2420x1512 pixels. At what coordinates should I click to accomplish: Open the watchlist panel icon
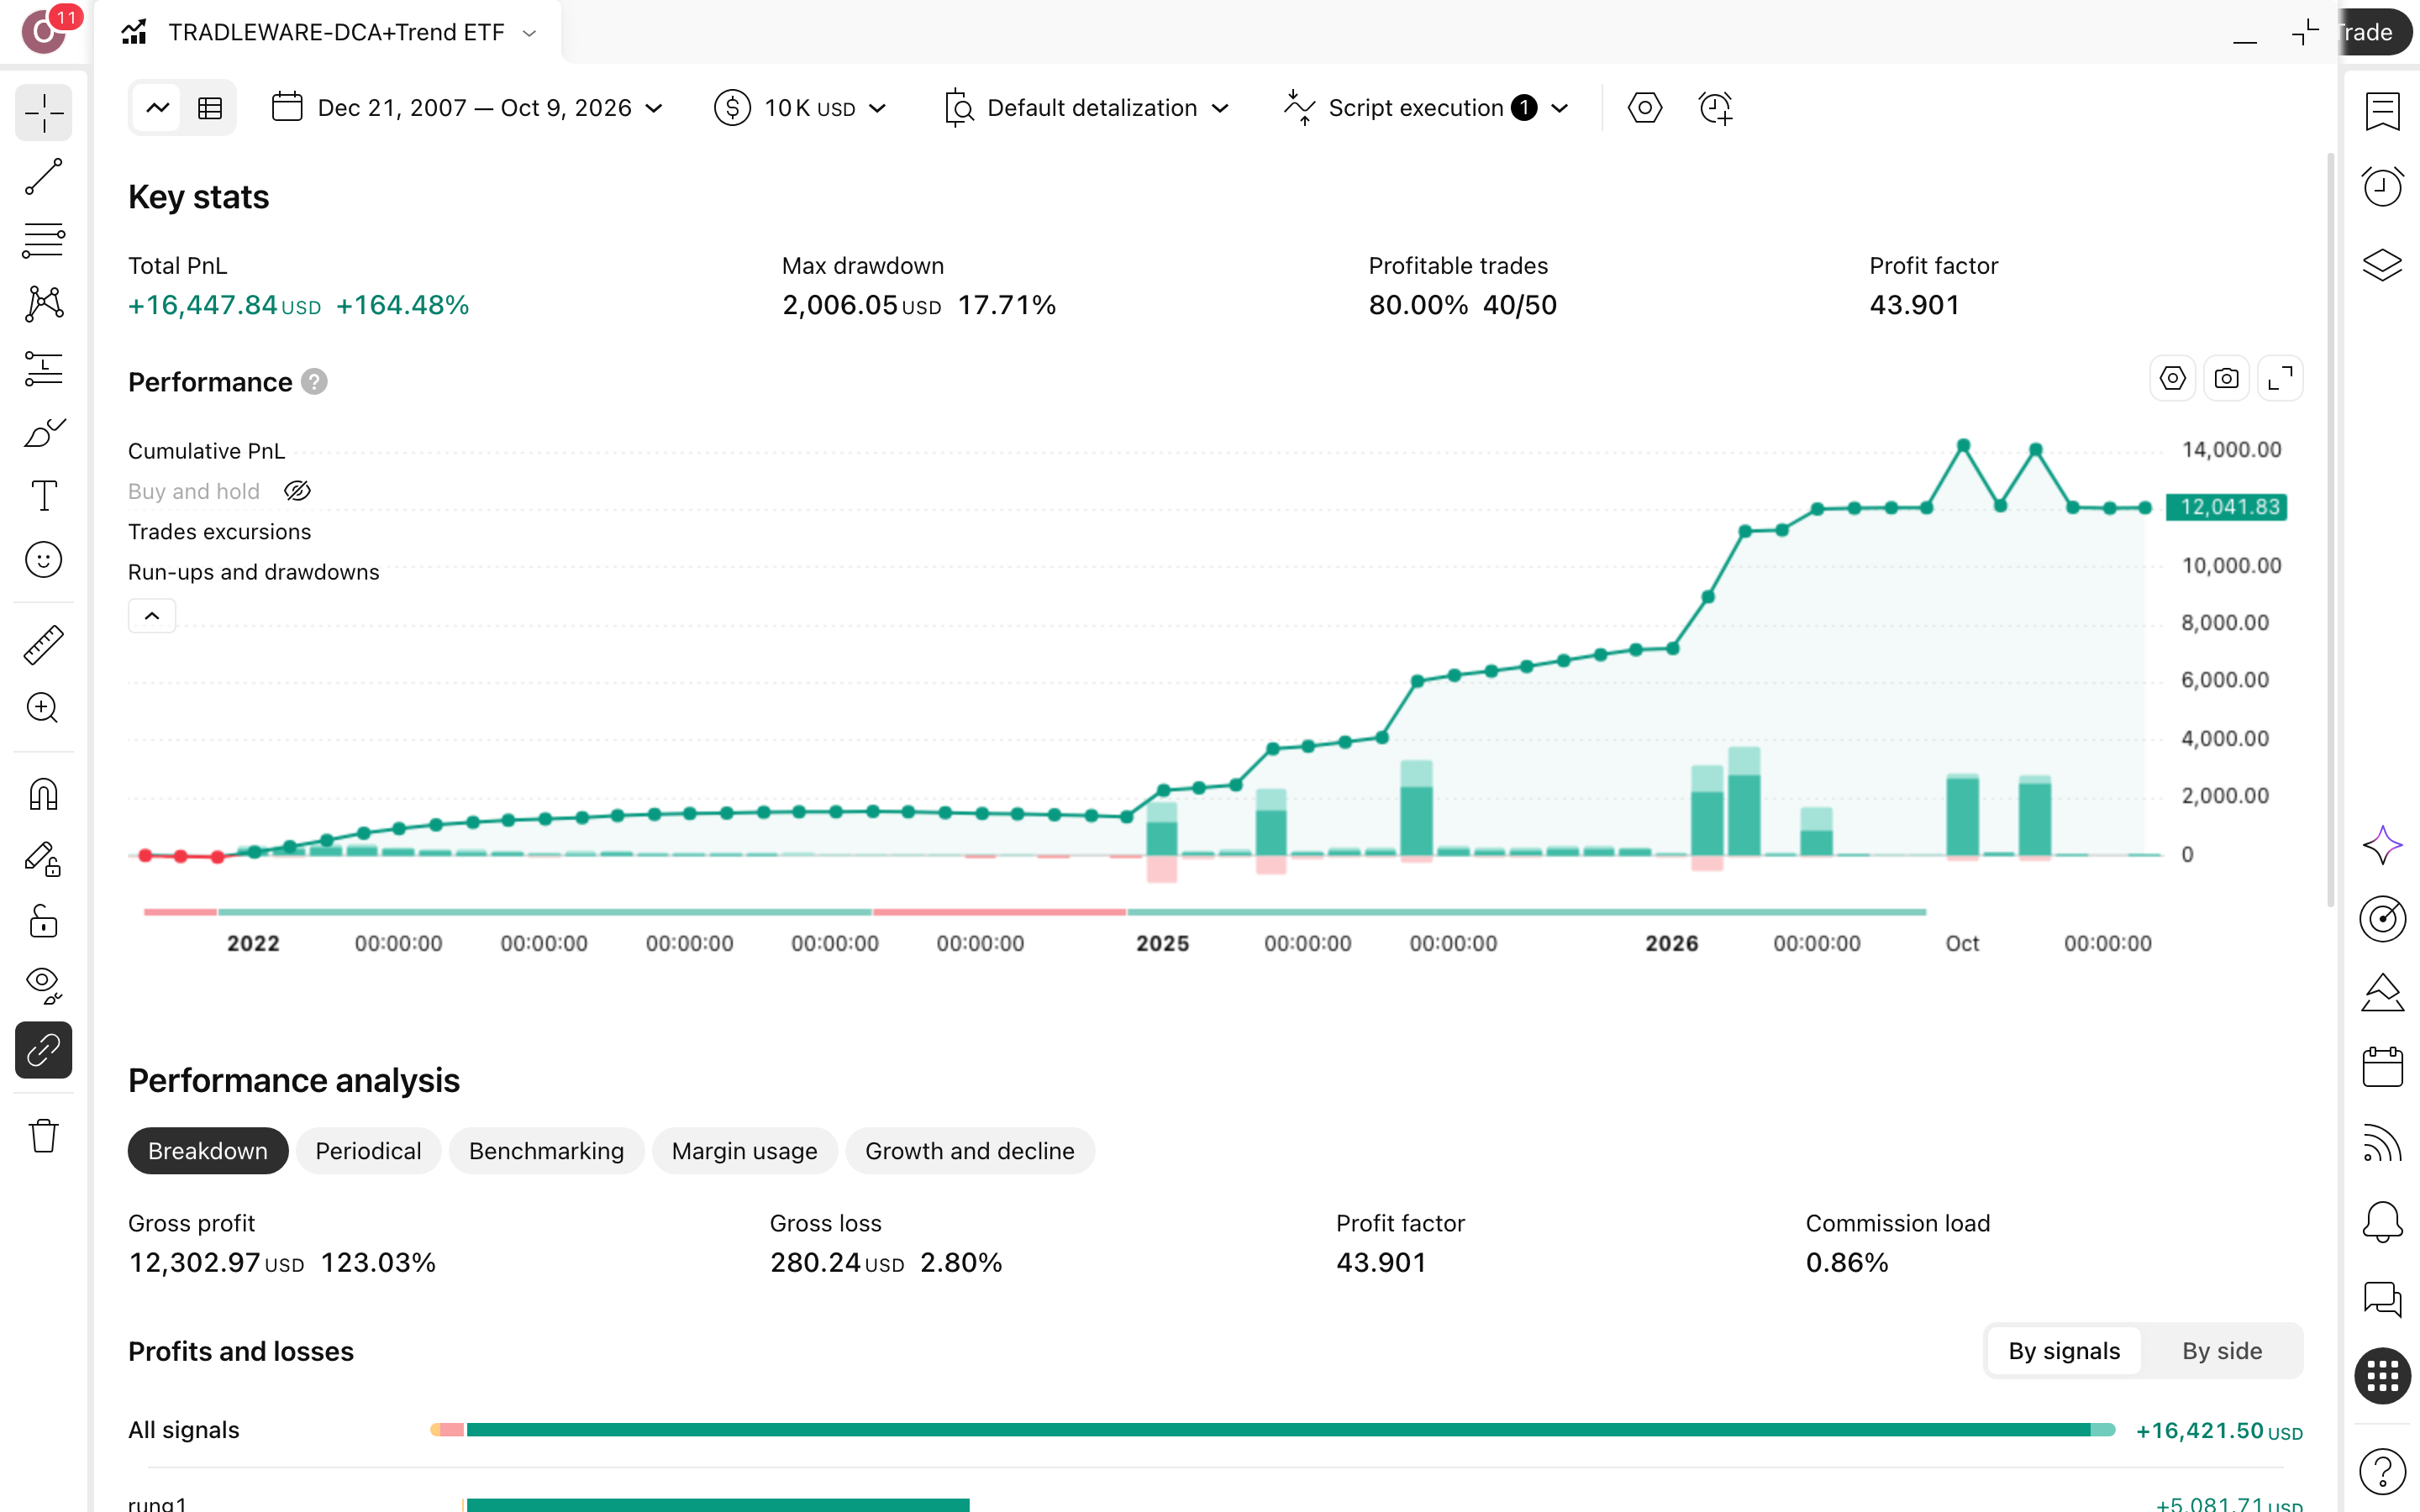(x=2382, y=110)
